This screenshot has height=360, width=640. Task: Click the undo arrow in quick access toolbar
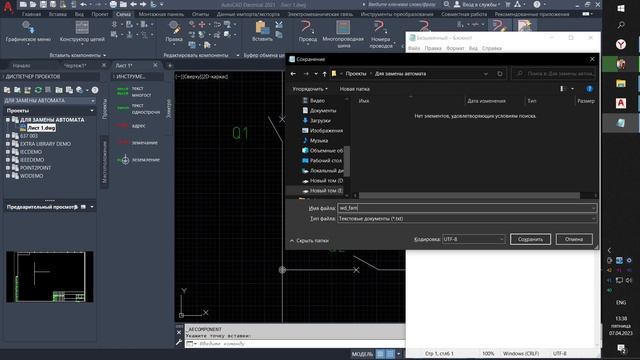pyautogui.click(x=83, y=4)
